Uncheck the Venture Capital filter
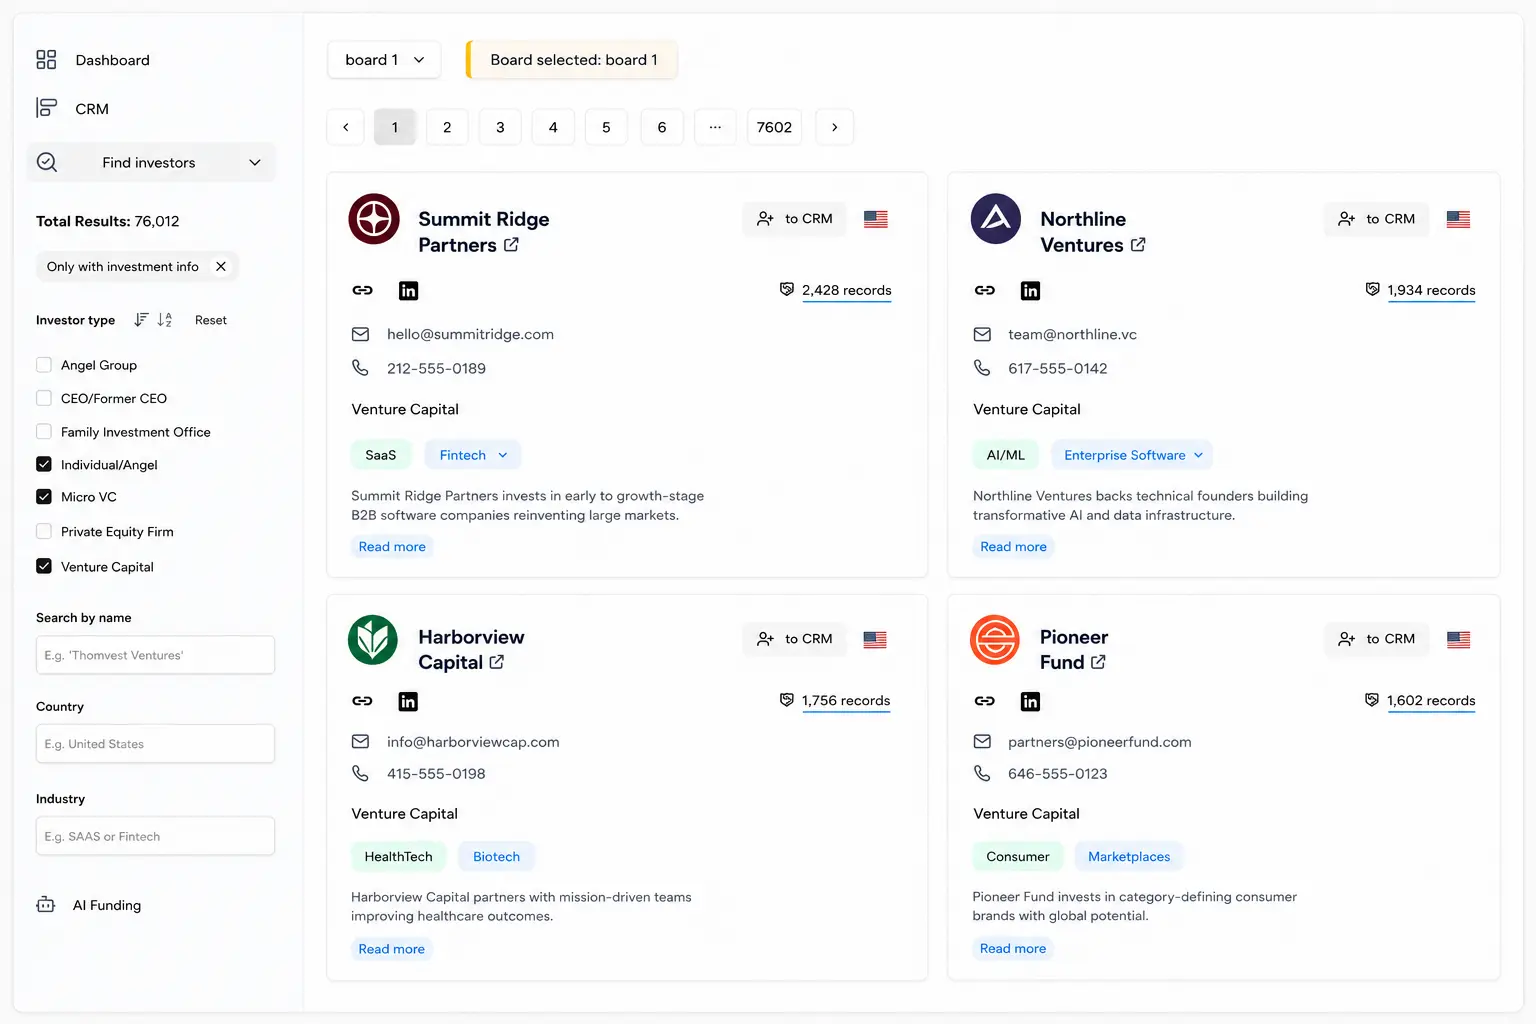Screen dimensions: 1536x1024 [44, 566]
